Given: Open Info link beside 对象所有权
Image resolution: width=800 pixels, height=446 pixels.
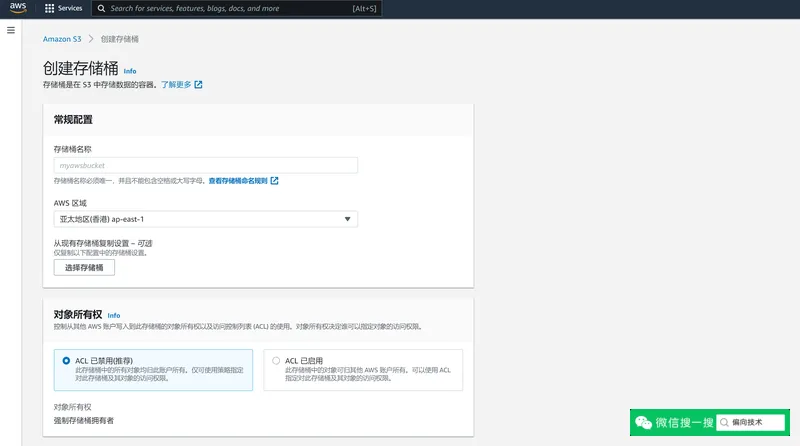Looking at the screenshot, I should click(114, 315).
